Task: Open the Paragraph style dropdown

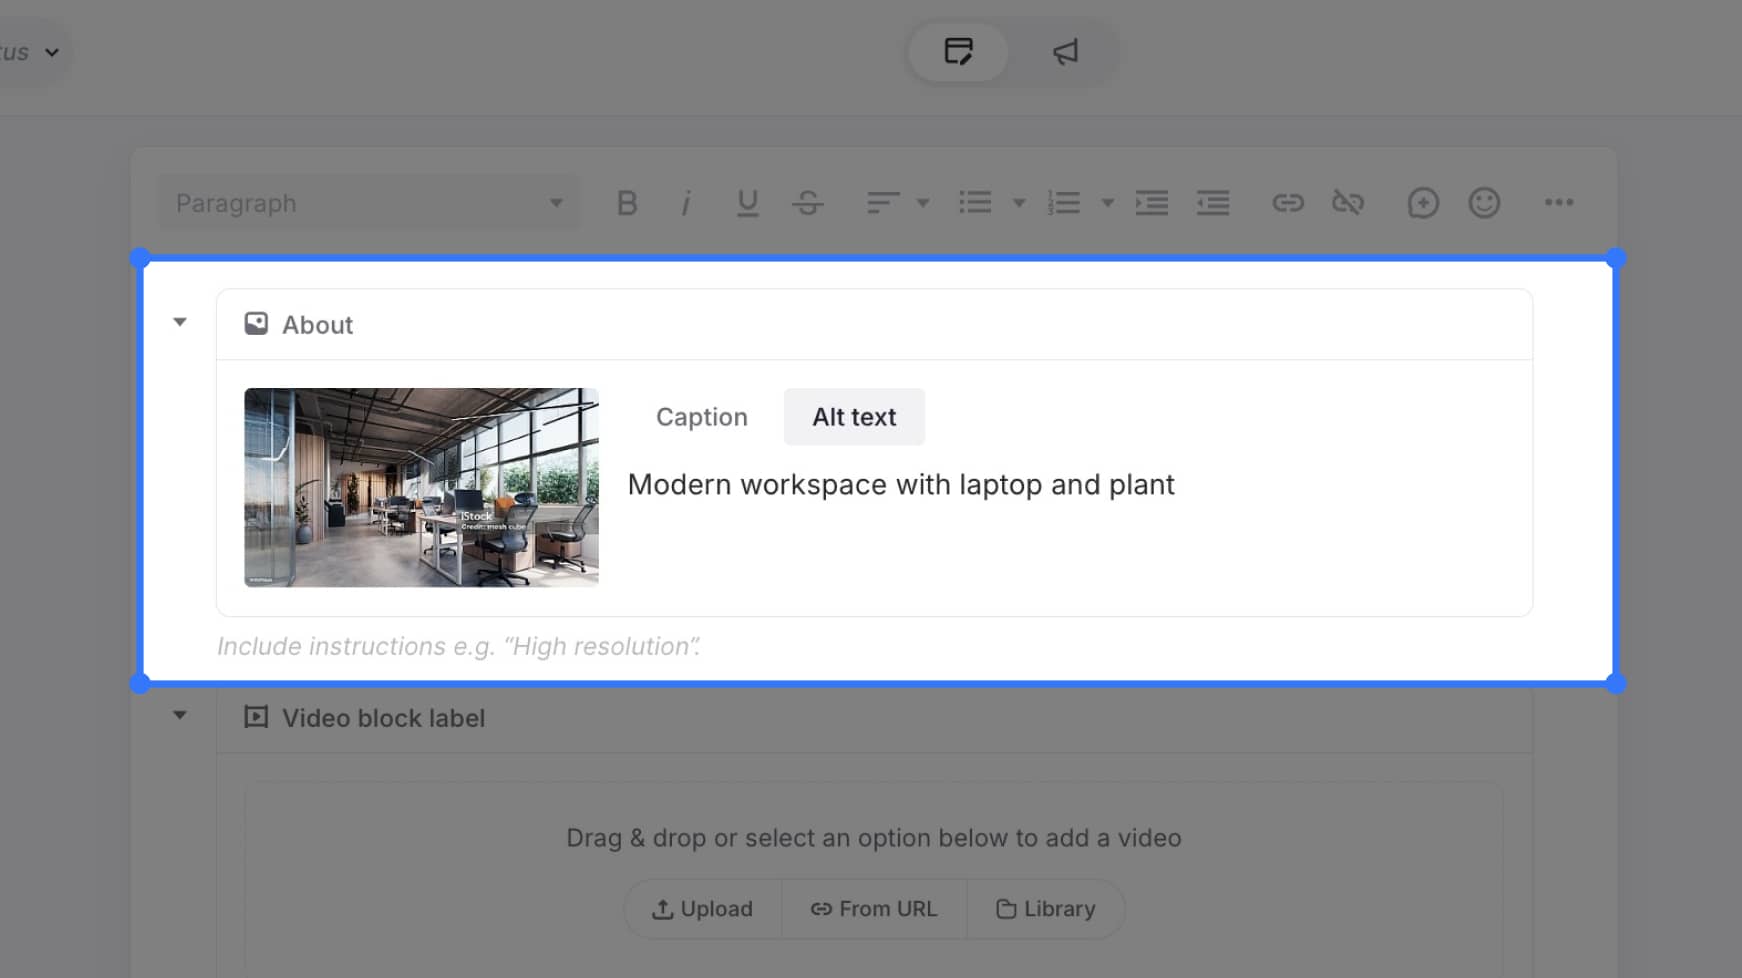Action: pyautogui.click(x=370, y=203)
